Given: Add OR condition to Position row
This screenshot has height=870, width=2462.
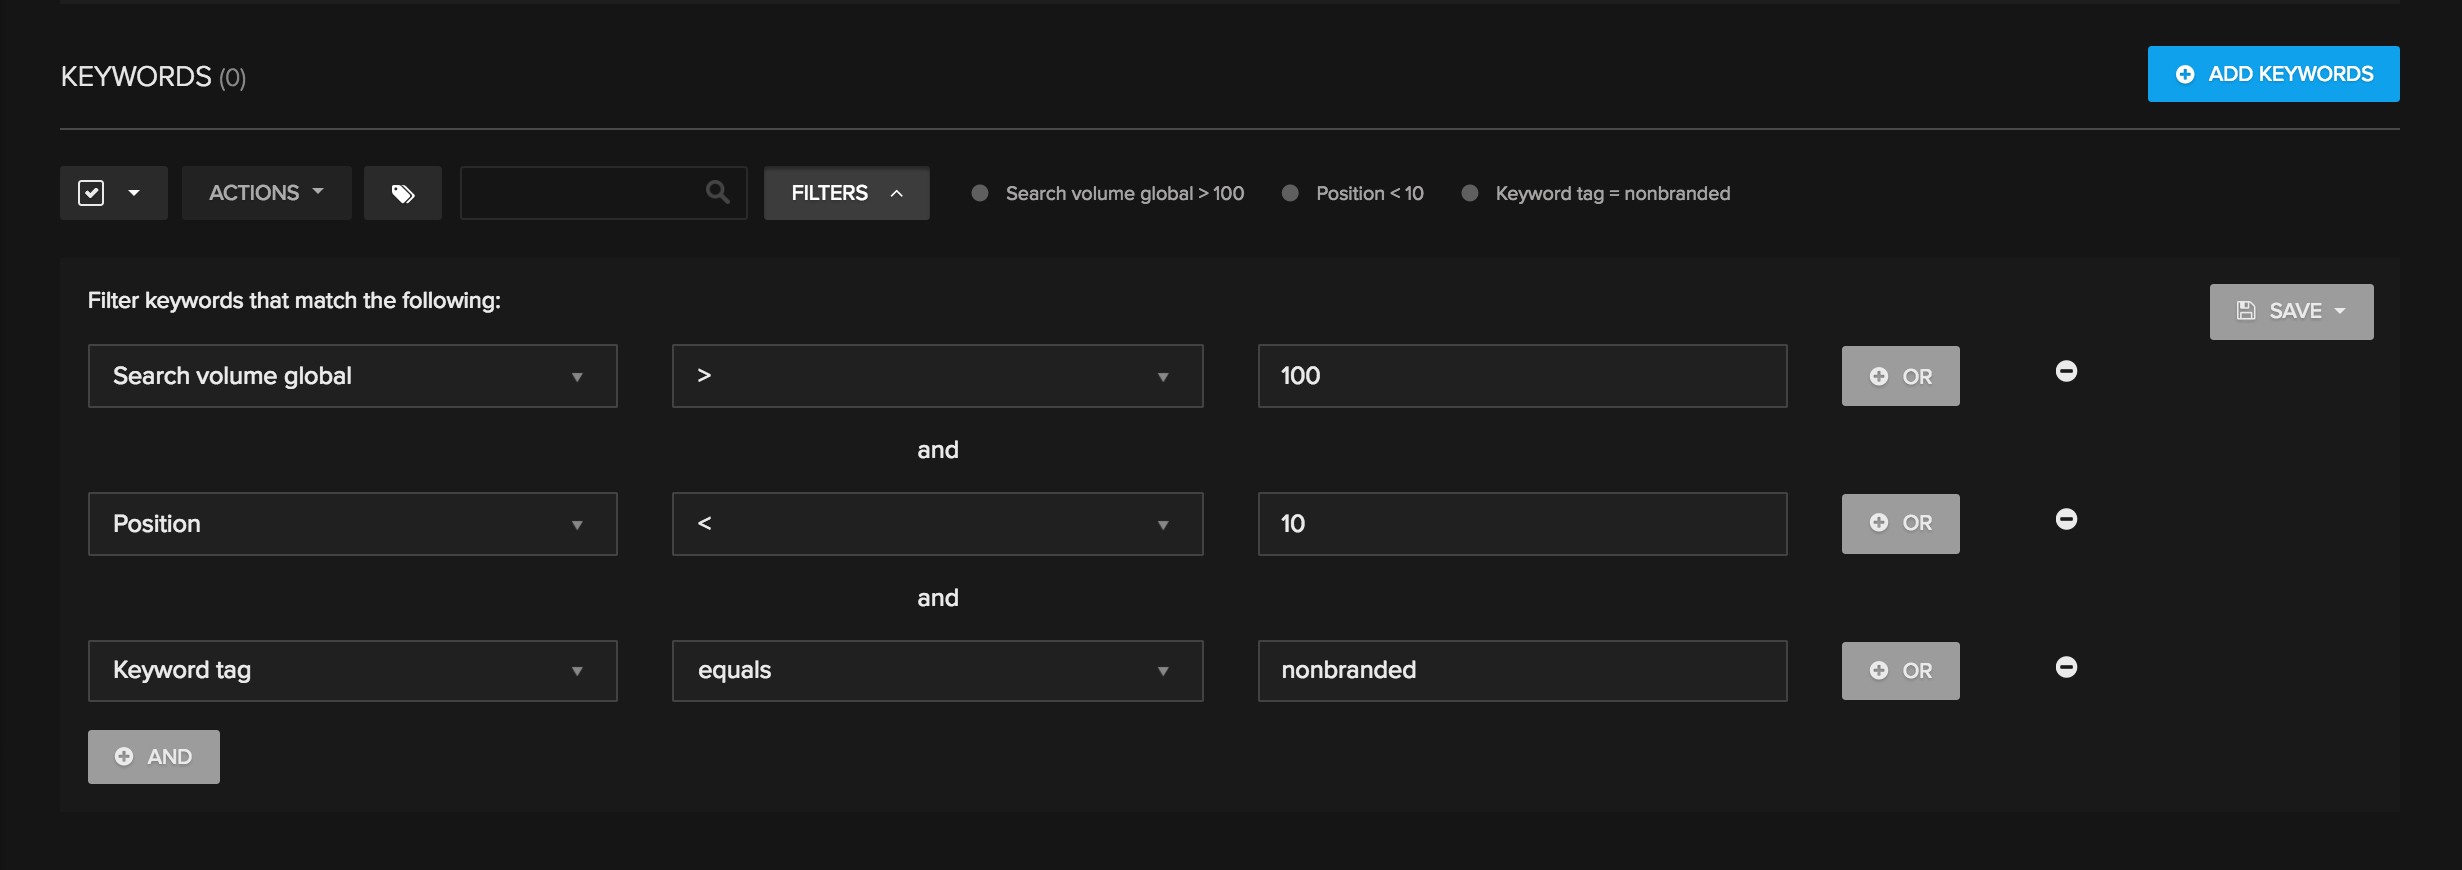Looking at the screenshot, I should 1900,523.
